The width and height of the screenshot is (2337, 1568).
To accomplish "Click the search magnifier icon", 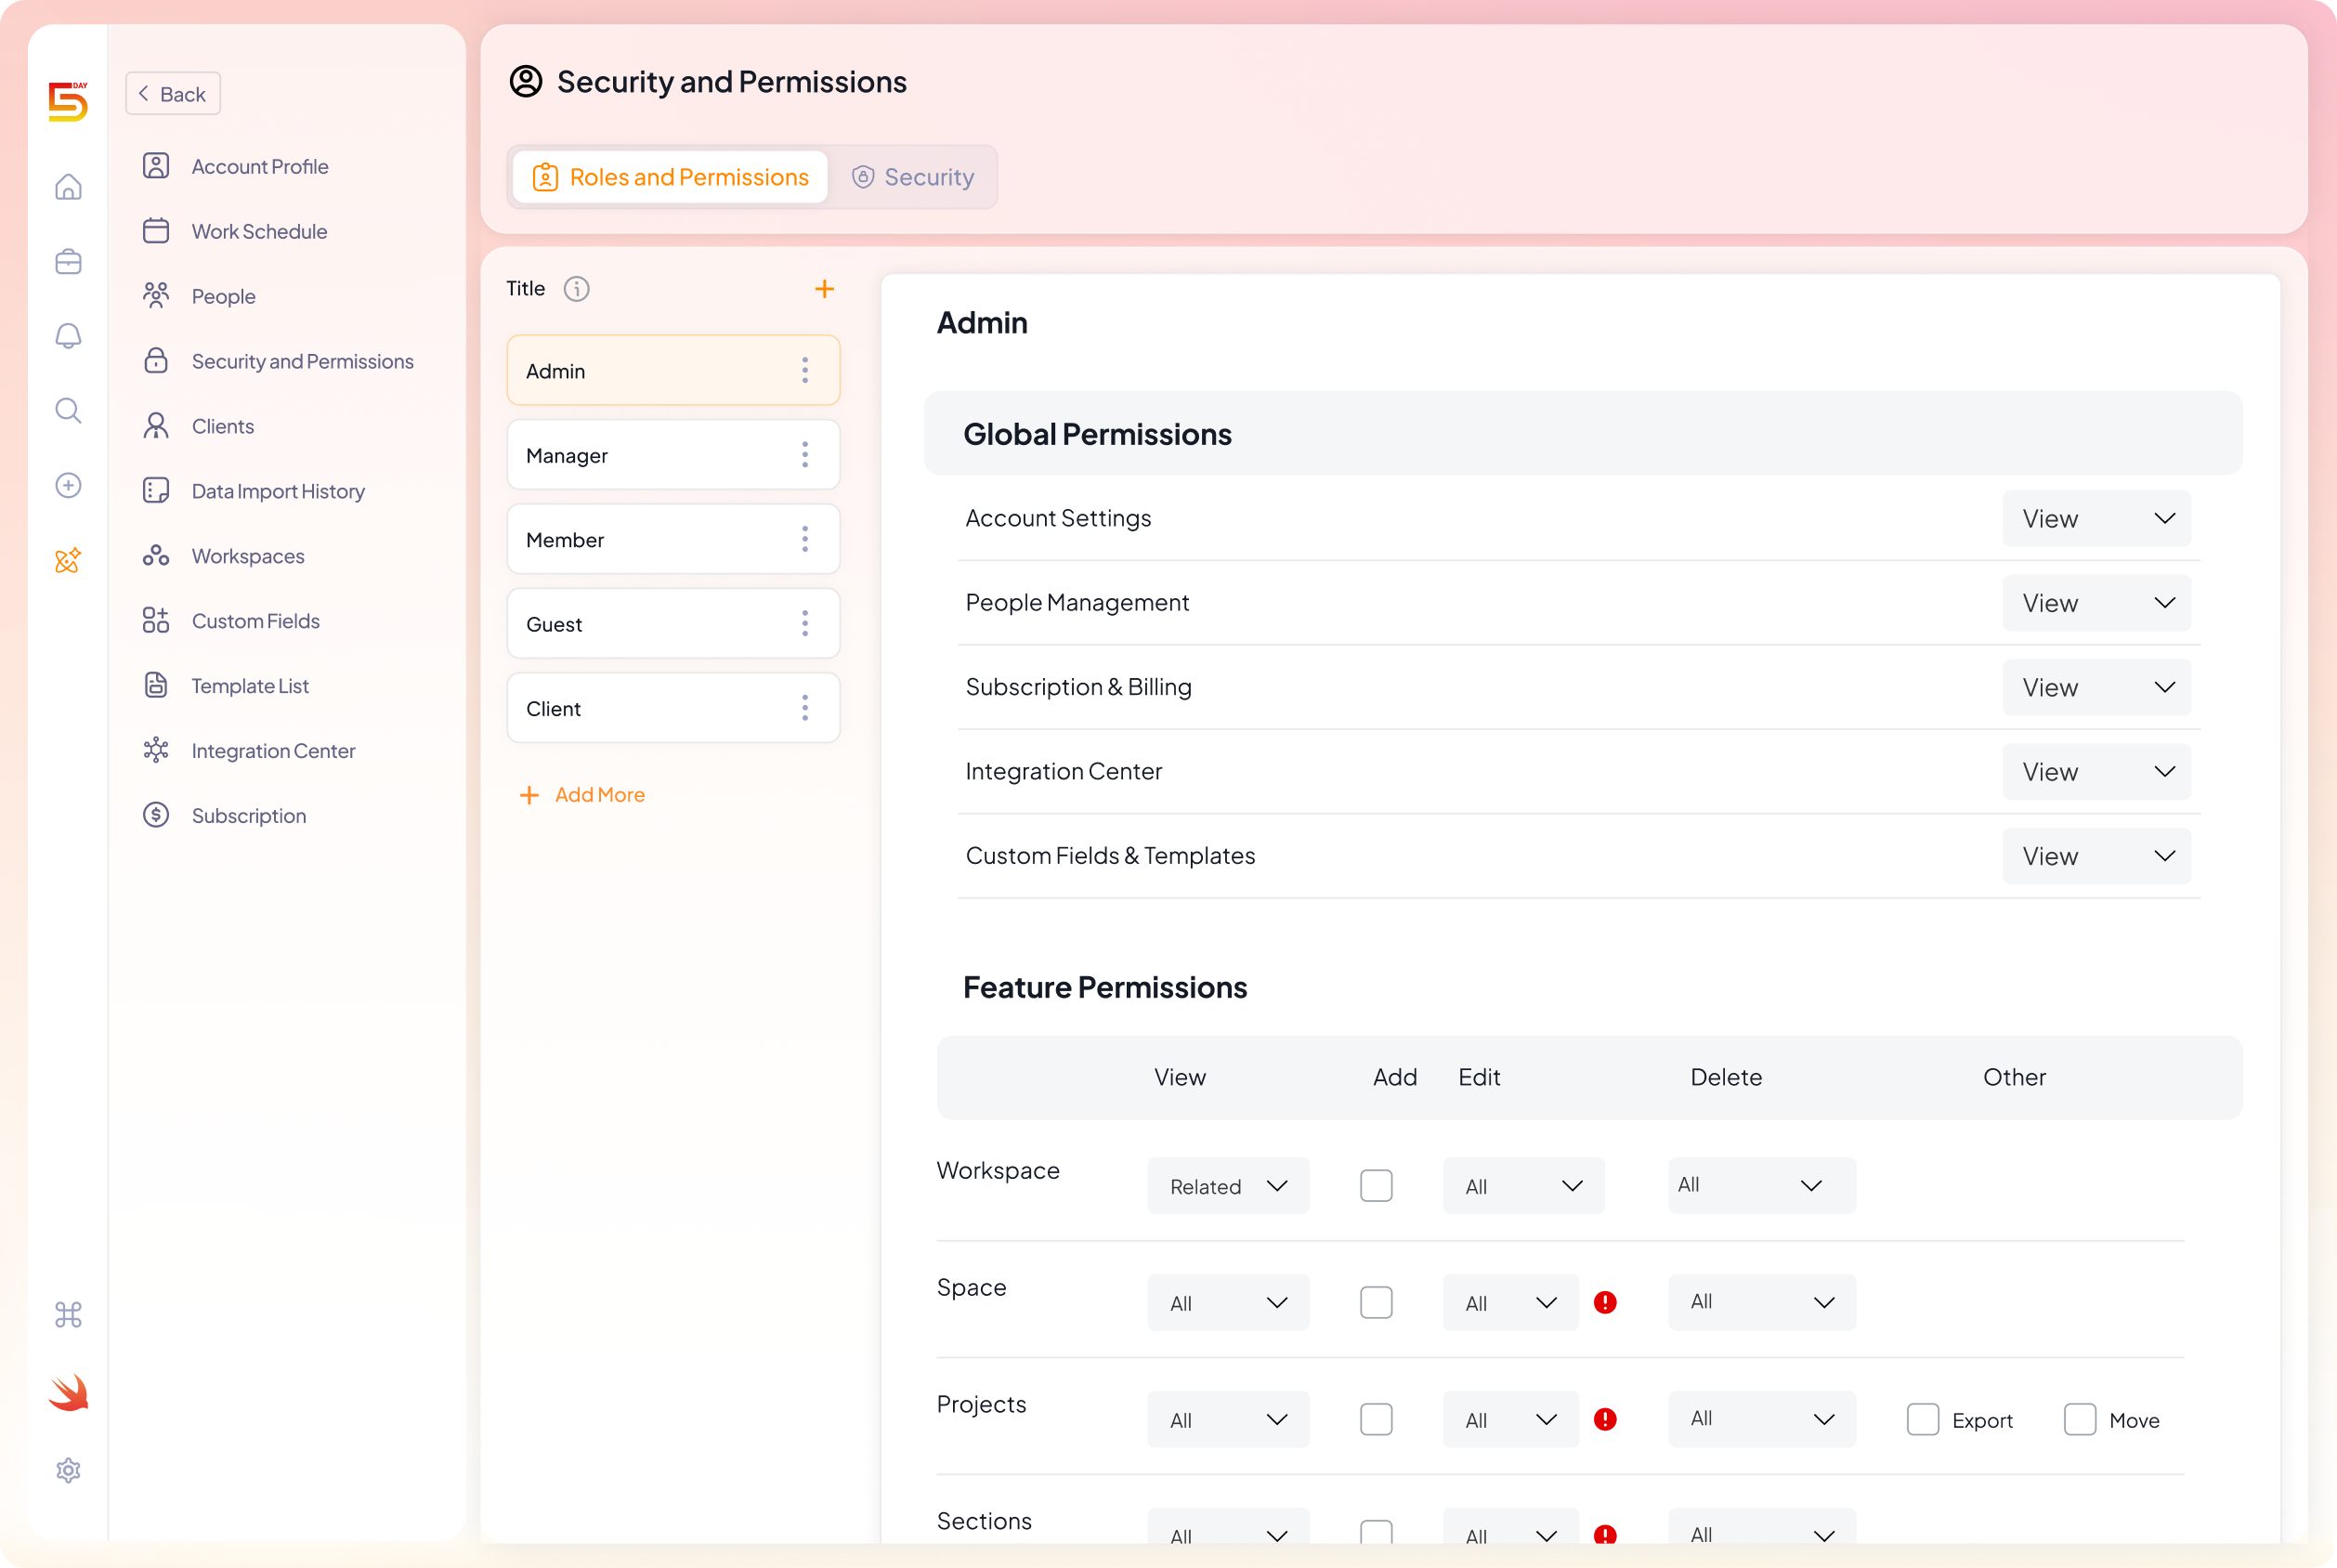I will coord(68,410).
